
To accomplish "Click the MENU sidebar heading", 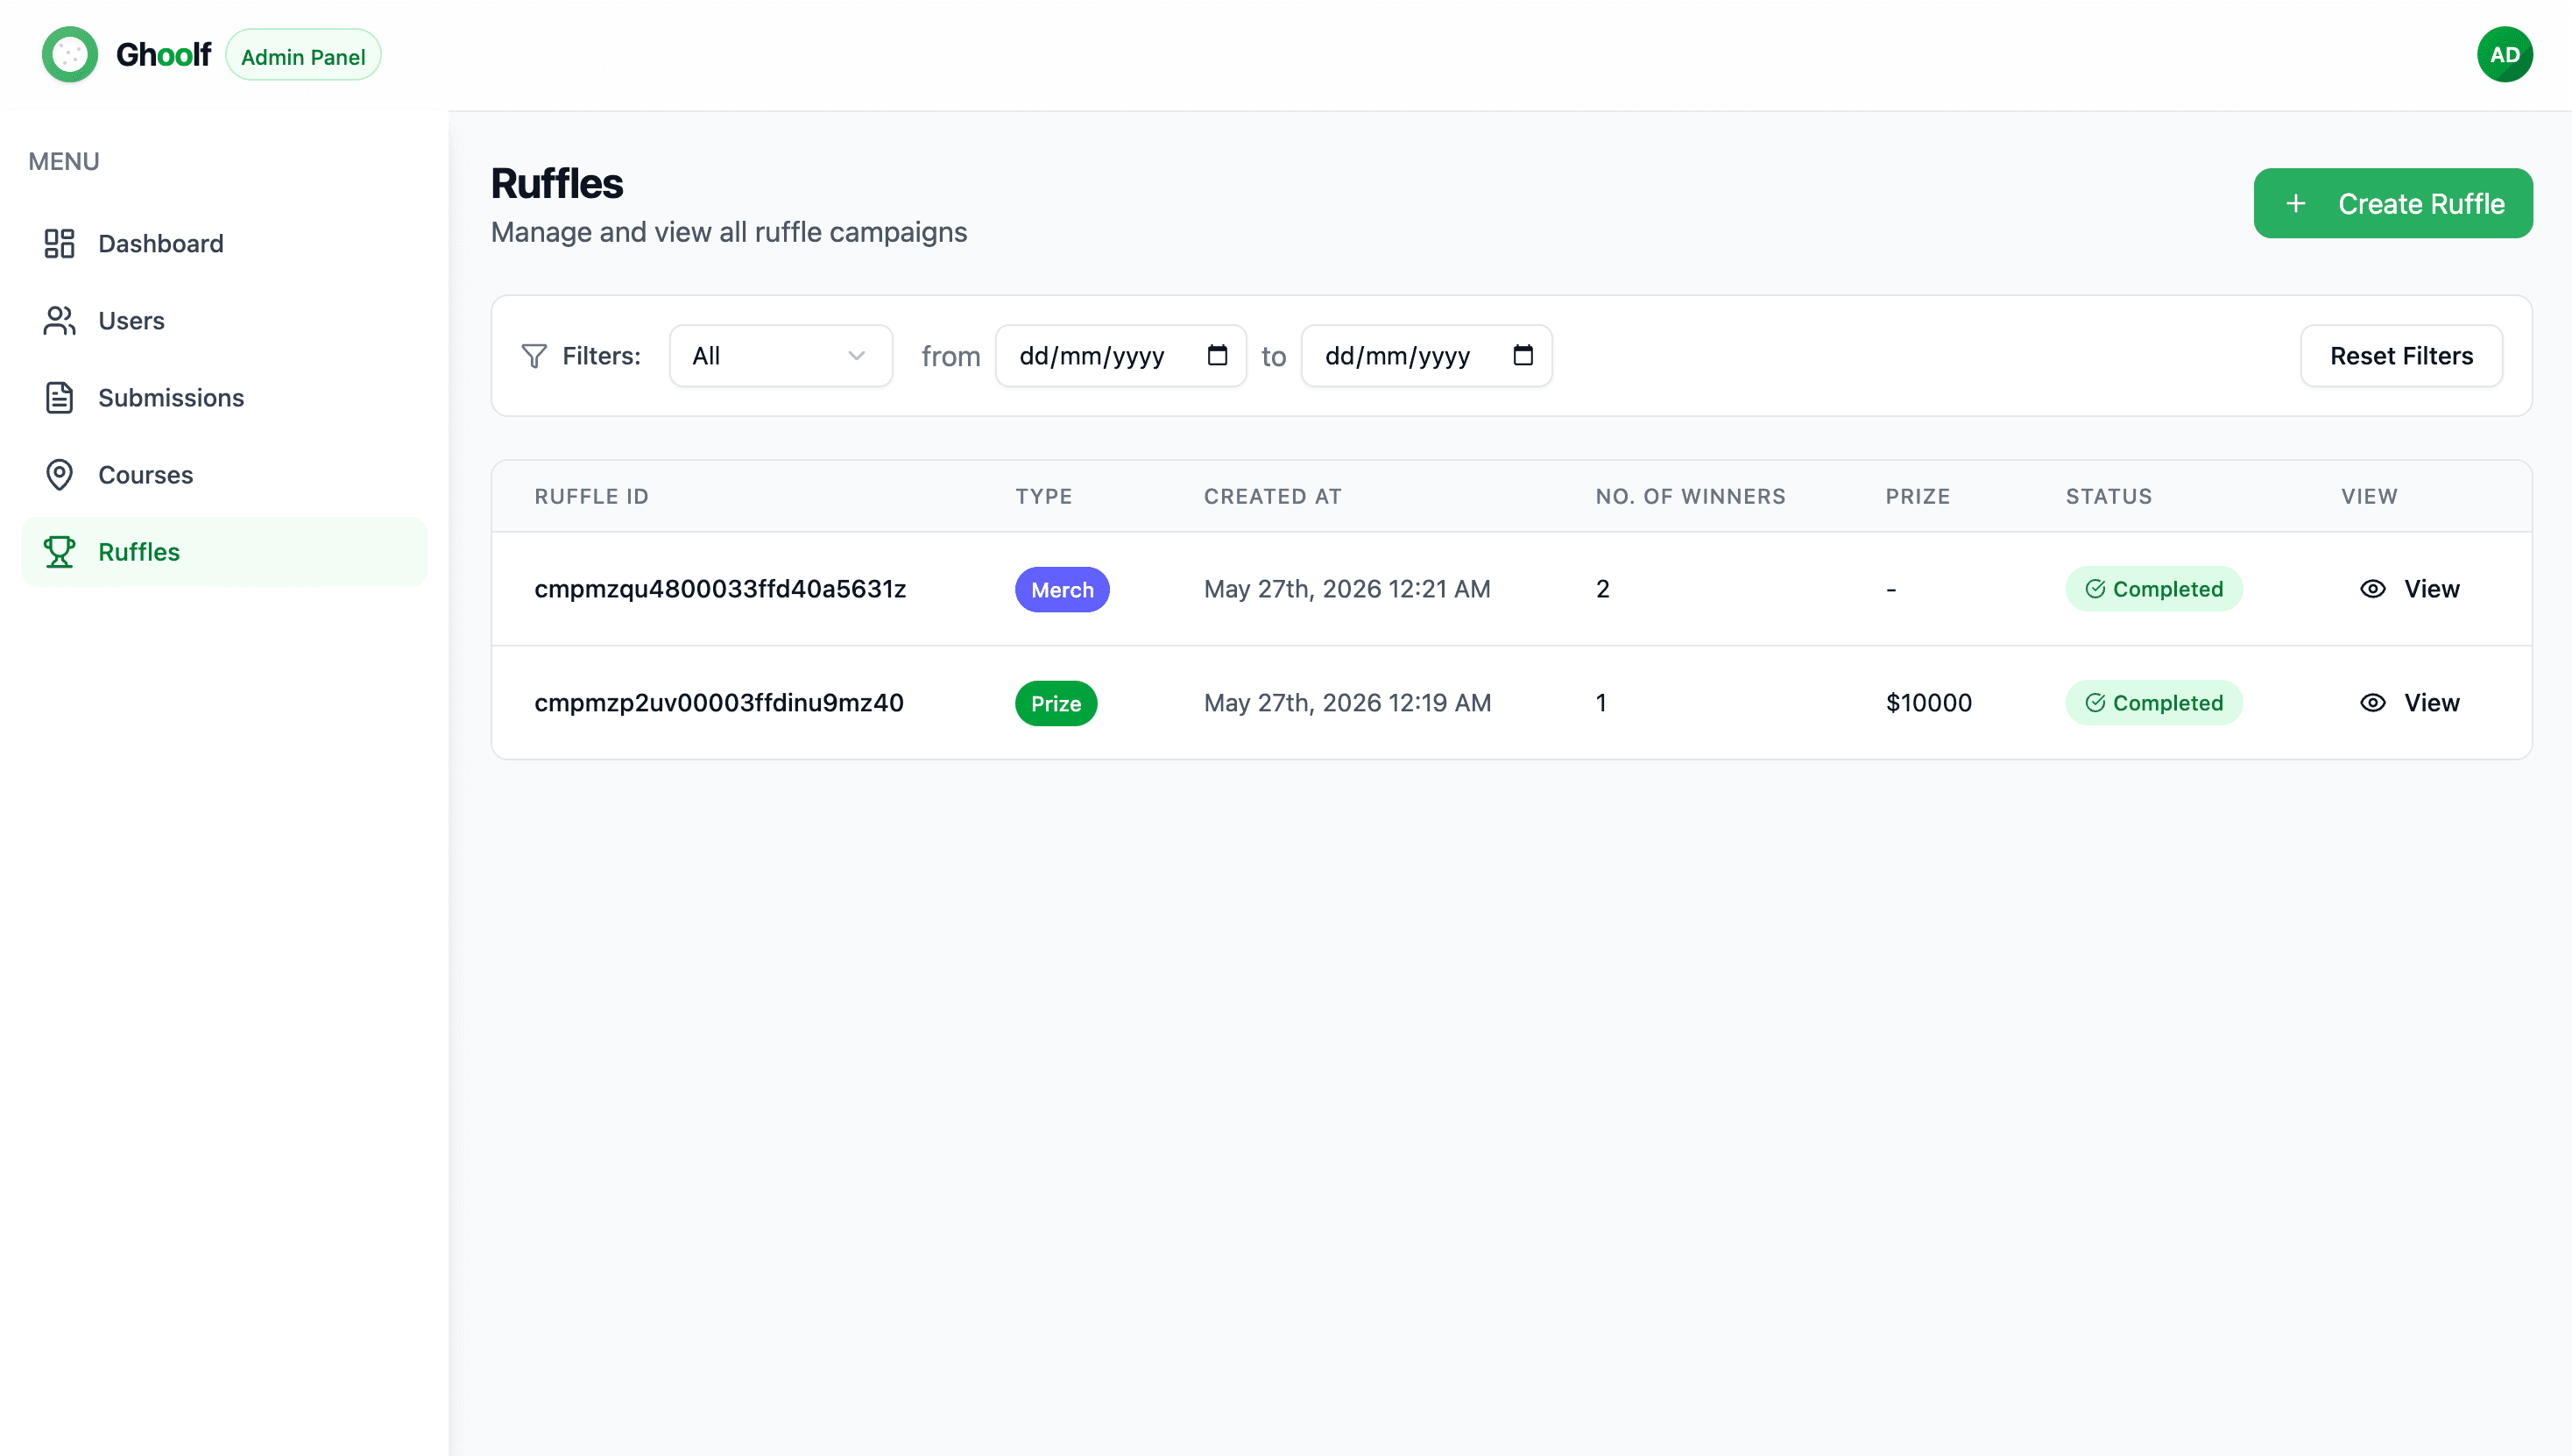I will (64, 161).
